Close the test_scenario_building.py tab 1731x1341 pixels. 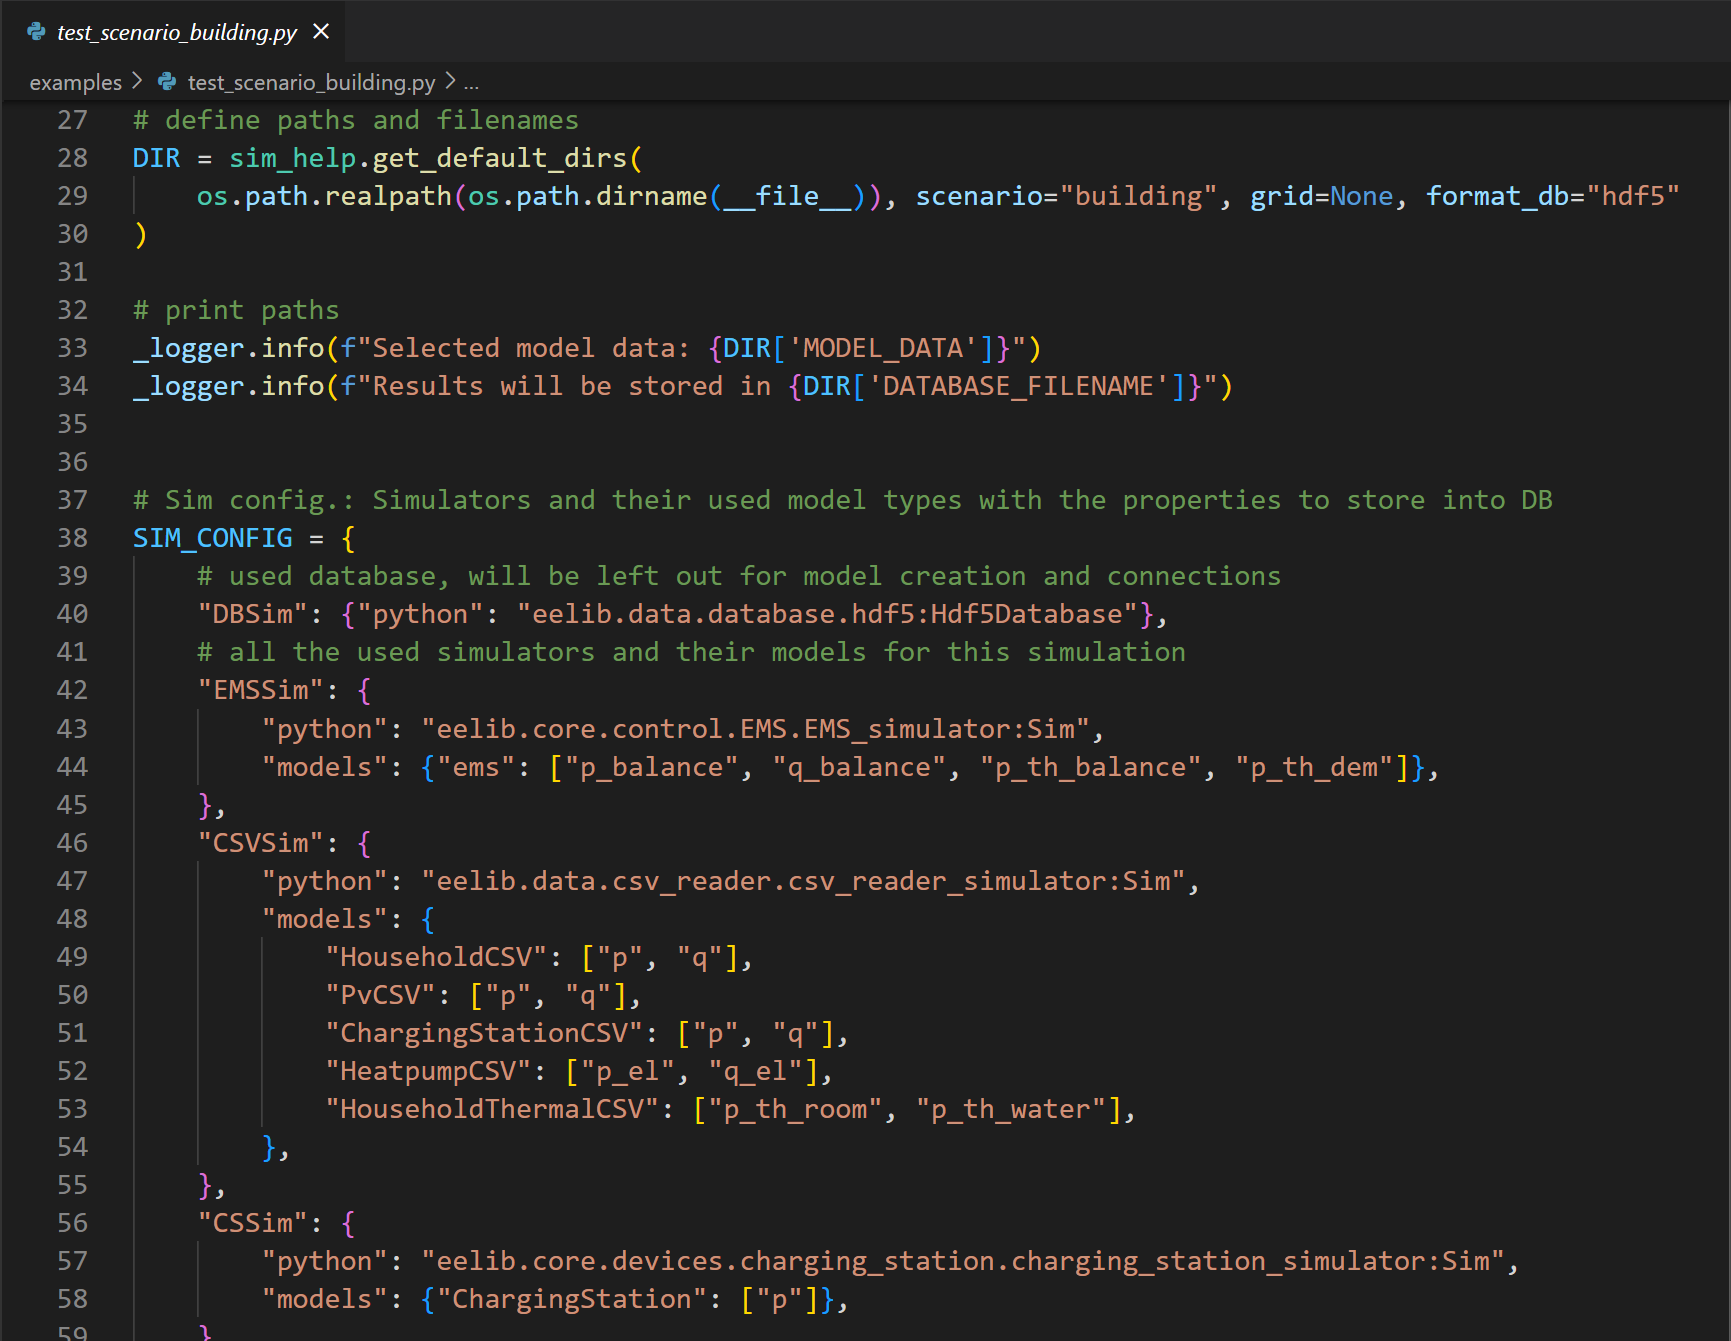(321, 32)
